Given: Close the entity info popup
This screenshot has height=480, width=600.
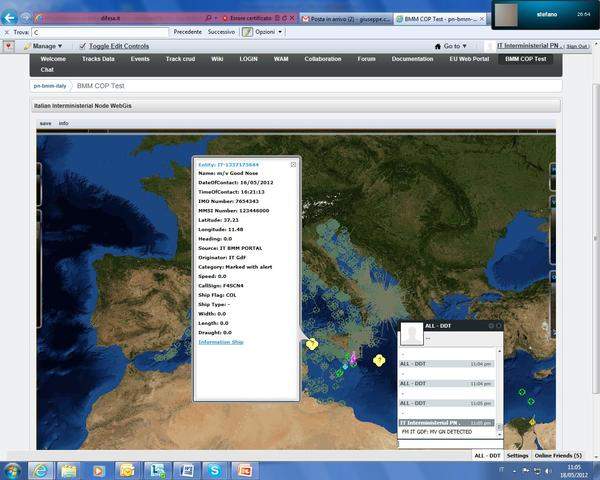Looking at the screenshot, I should (x=293, y=164).
